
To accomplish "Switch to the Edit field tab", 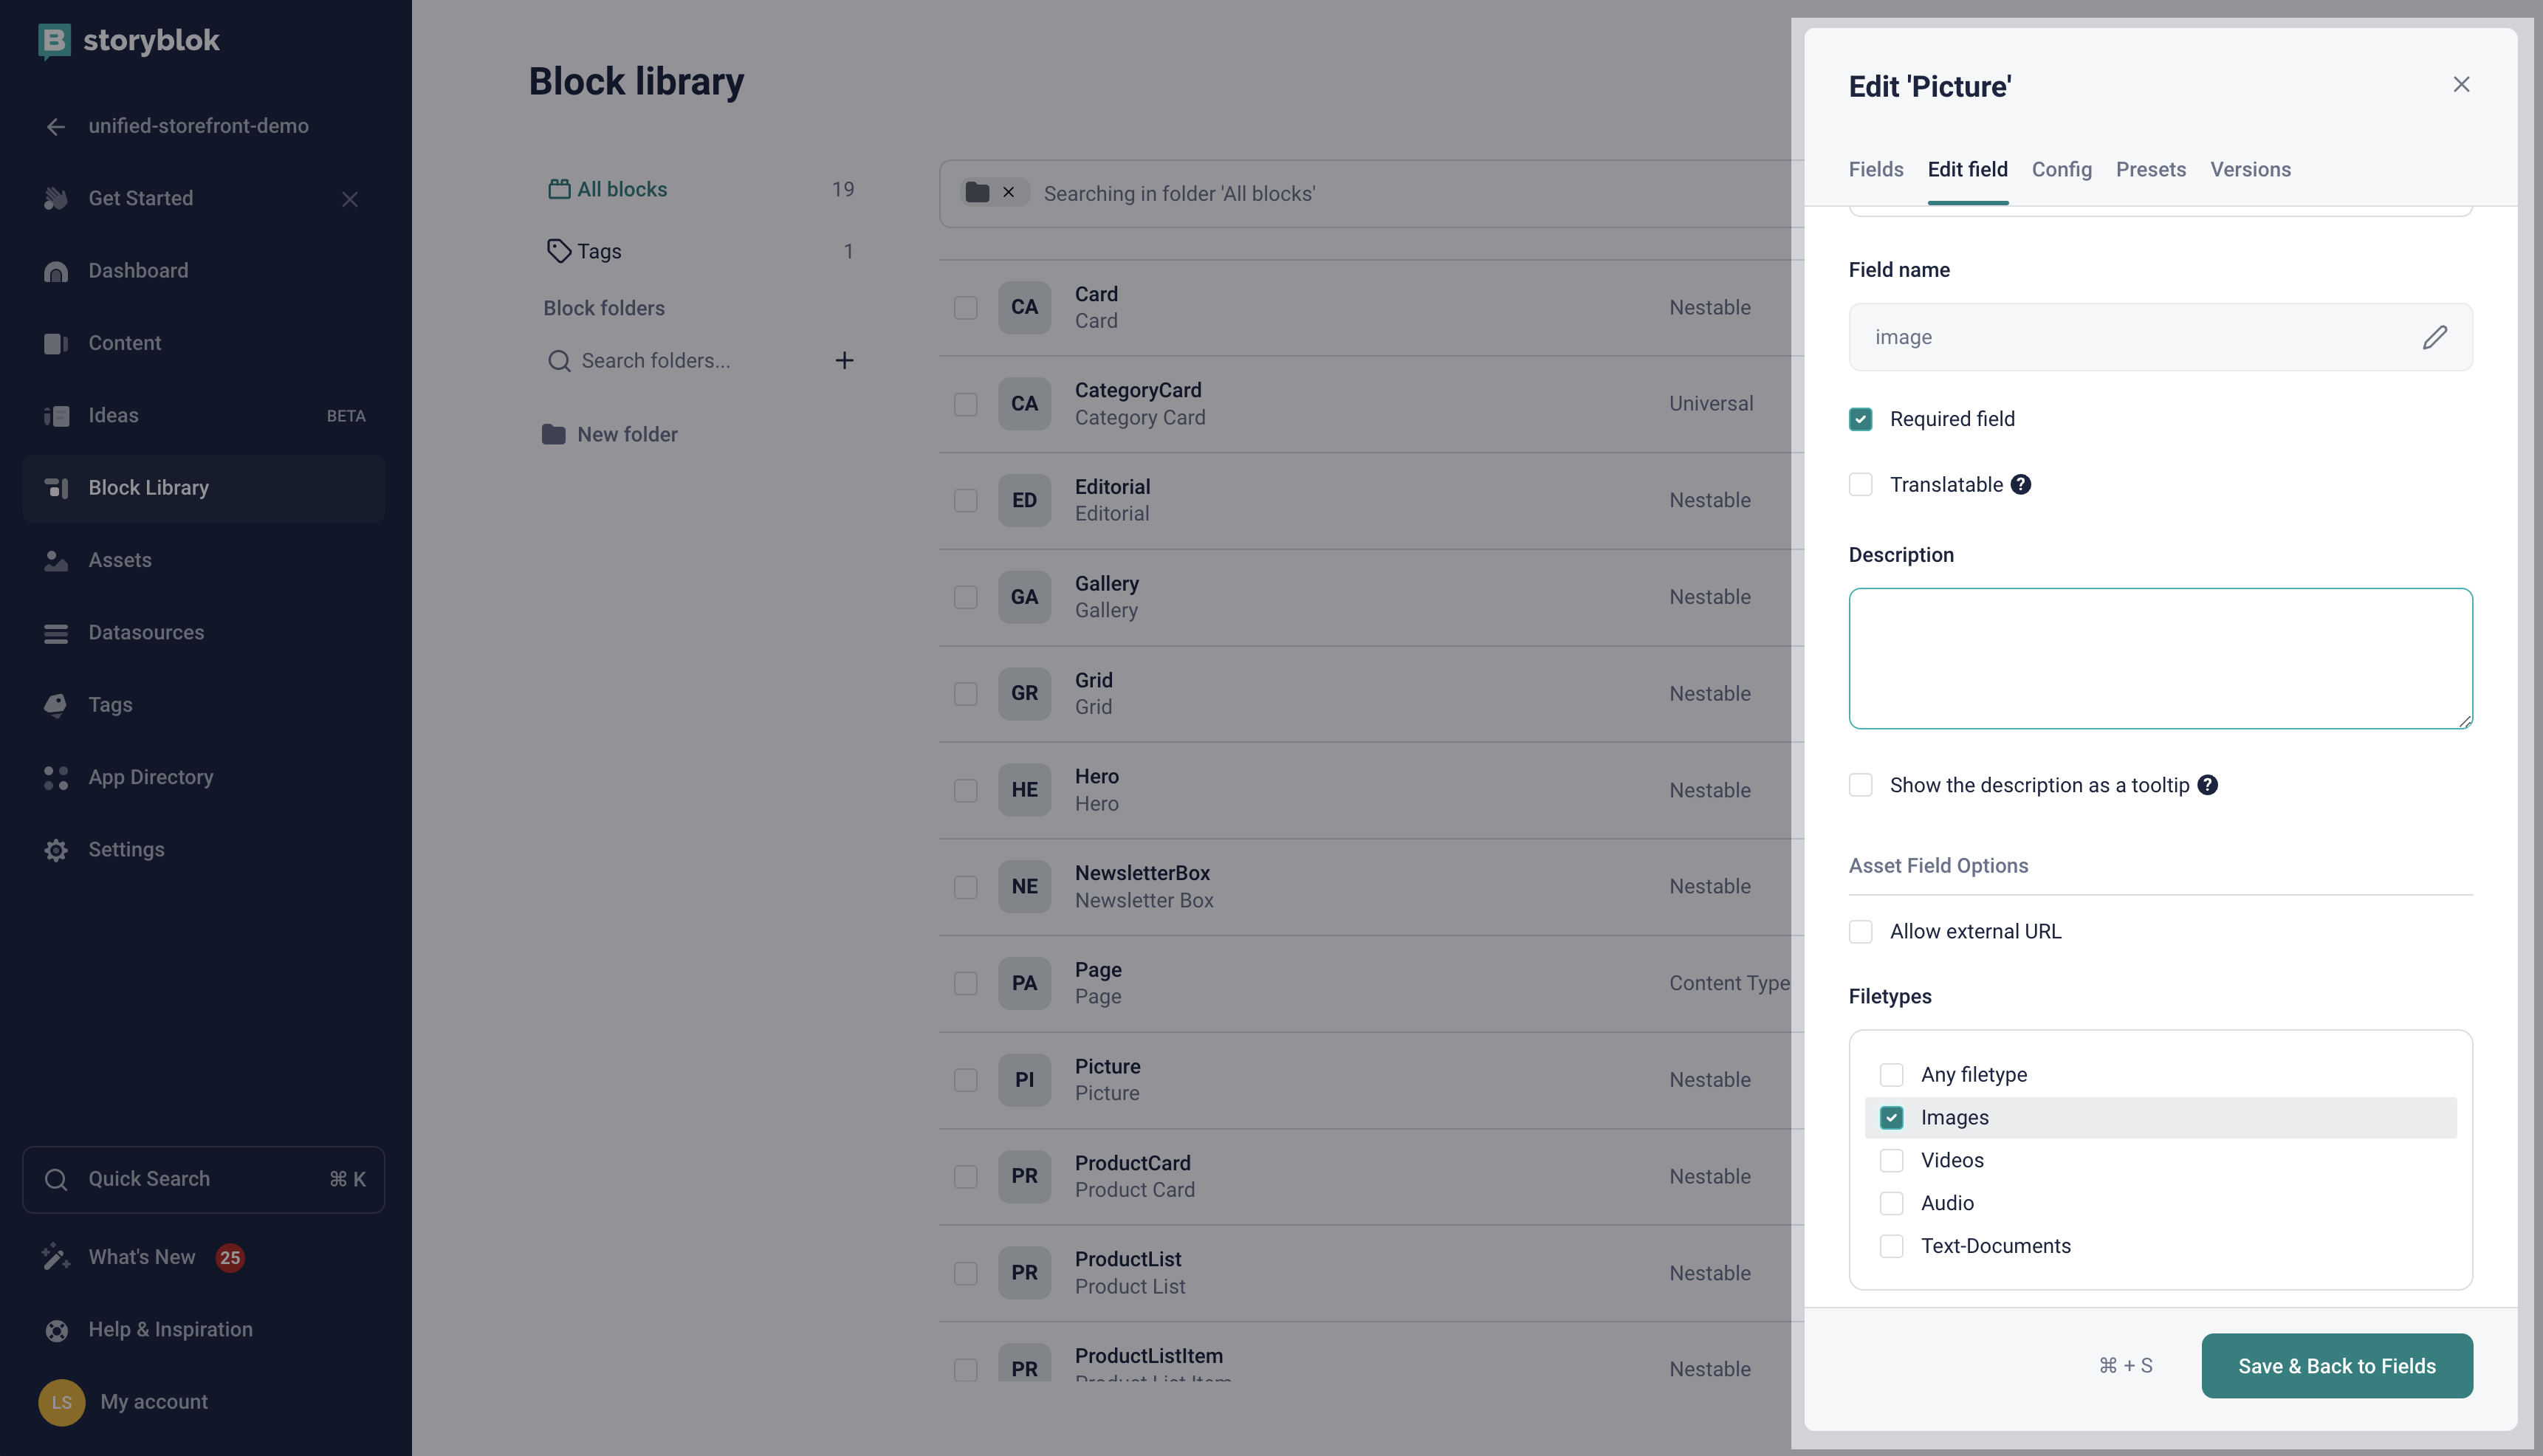I will [1967, 169].
